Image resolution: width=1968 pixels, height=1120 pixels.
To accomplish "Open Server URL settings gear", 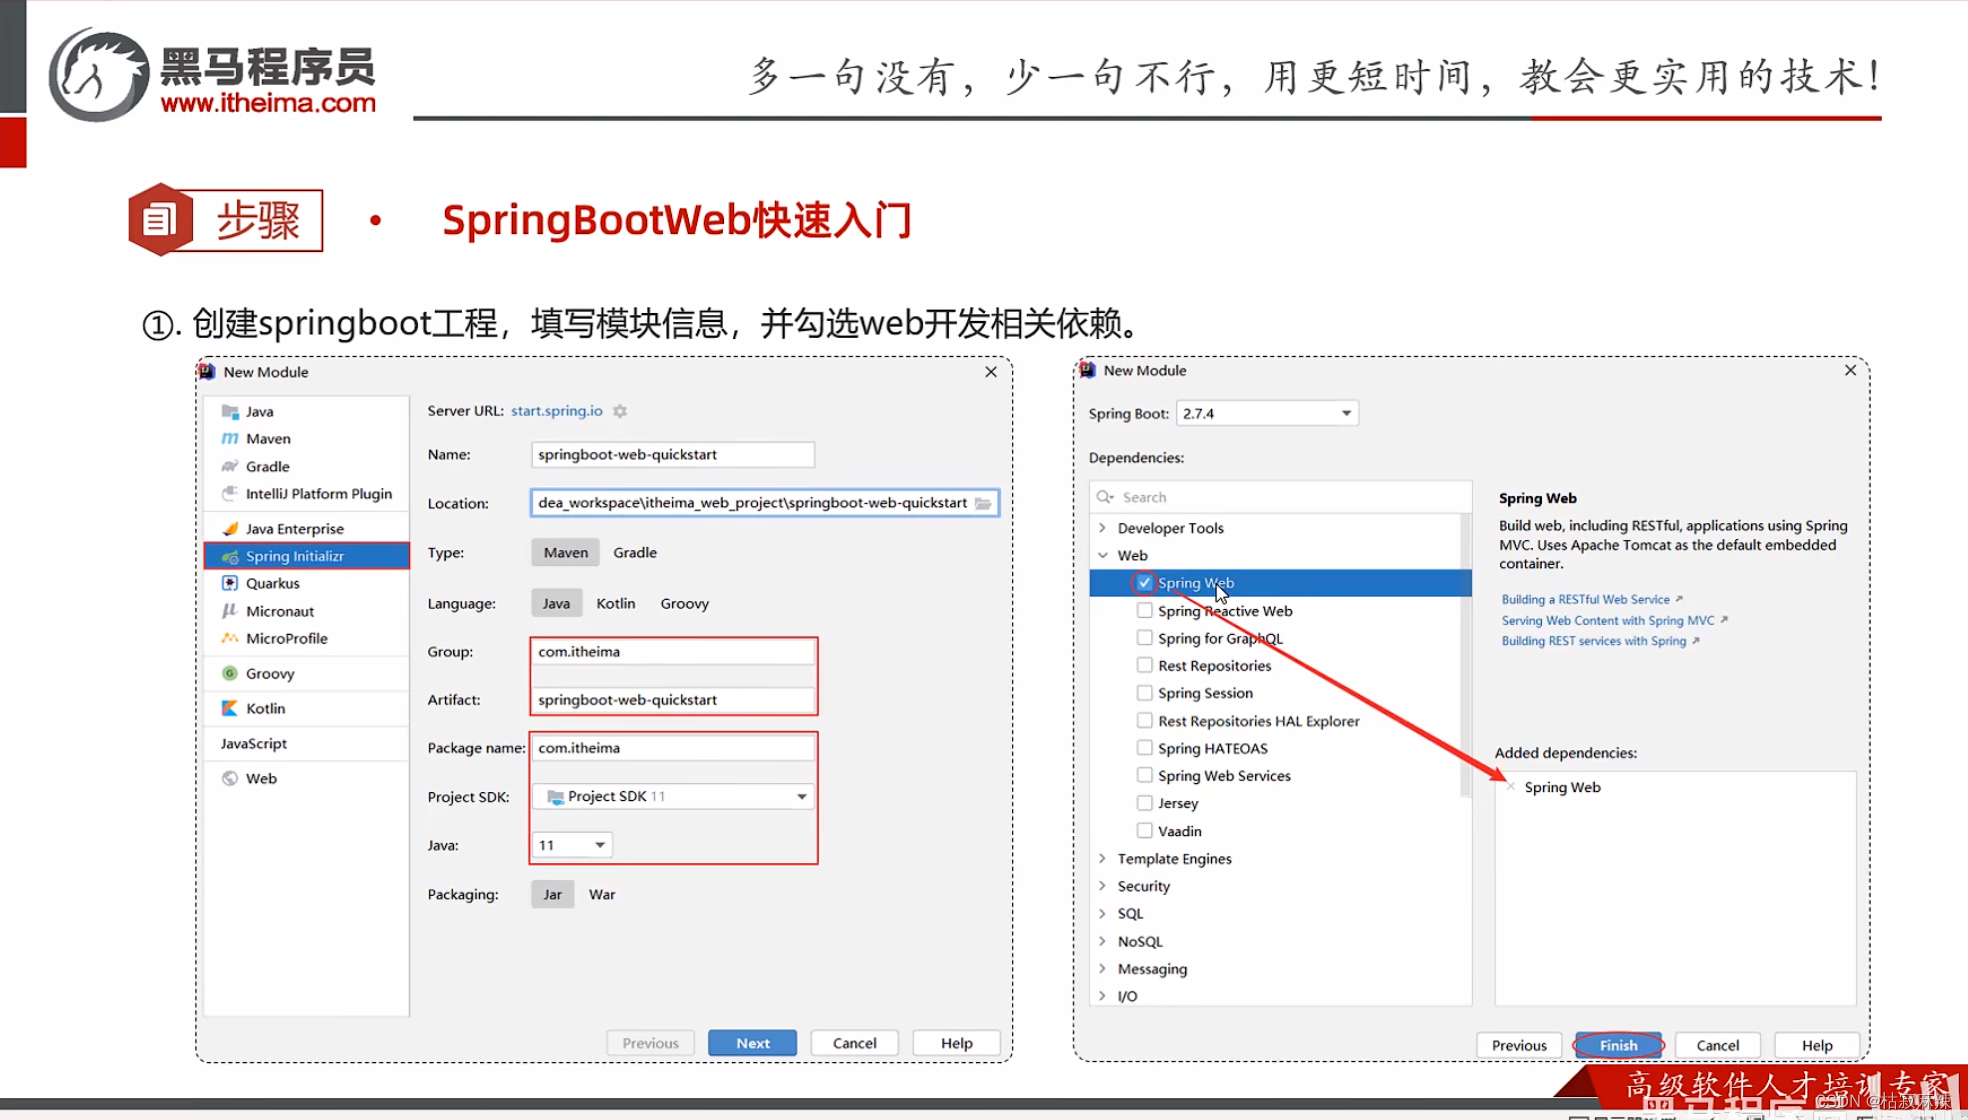I will pyautogui.click(x=620, y=410).
